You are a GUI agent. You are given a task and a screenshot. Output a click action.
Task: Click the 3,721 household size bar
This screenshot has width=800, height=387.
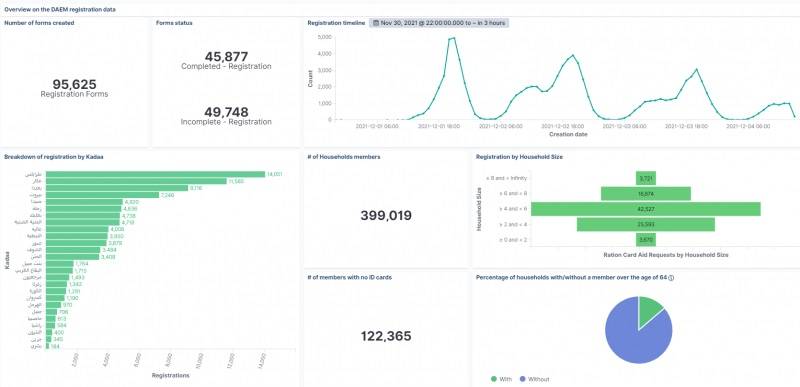click(646, 178)
